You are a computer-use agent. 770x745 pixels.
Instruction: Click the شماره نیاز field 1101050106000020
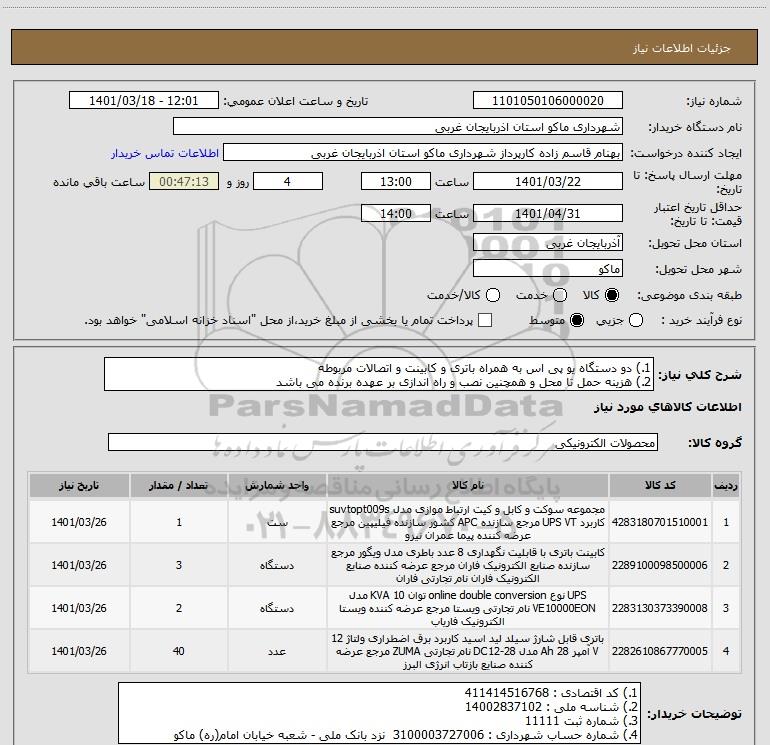(548, 101)
